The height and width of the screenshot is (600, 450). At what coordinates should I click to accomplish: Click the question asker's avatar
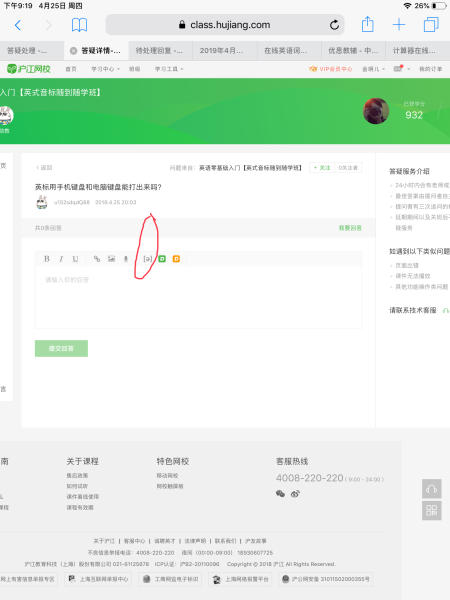click(42, 202)
